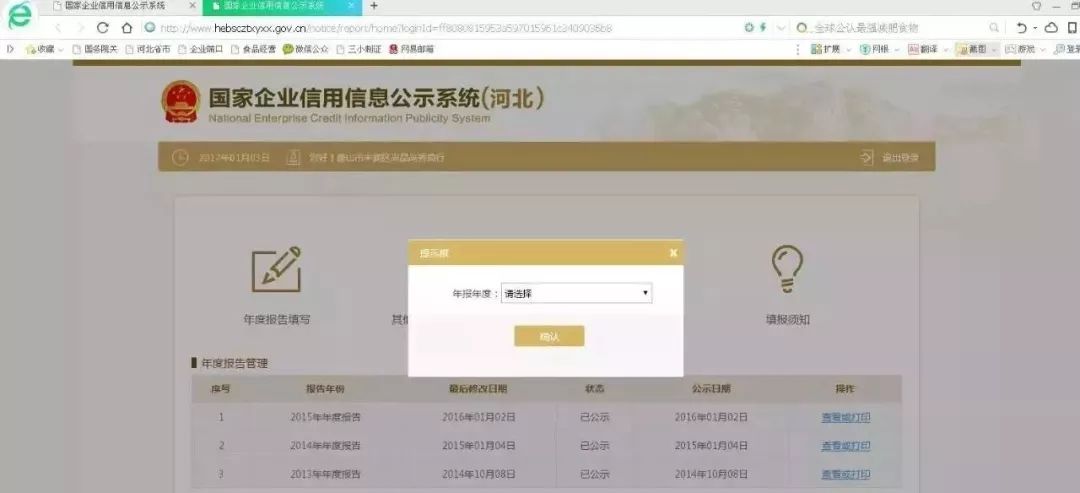Screen dimensions: 1080x493
Task: Click the lightning speed-mode icon
Action: pyautogui.click(x=763, y=28)
